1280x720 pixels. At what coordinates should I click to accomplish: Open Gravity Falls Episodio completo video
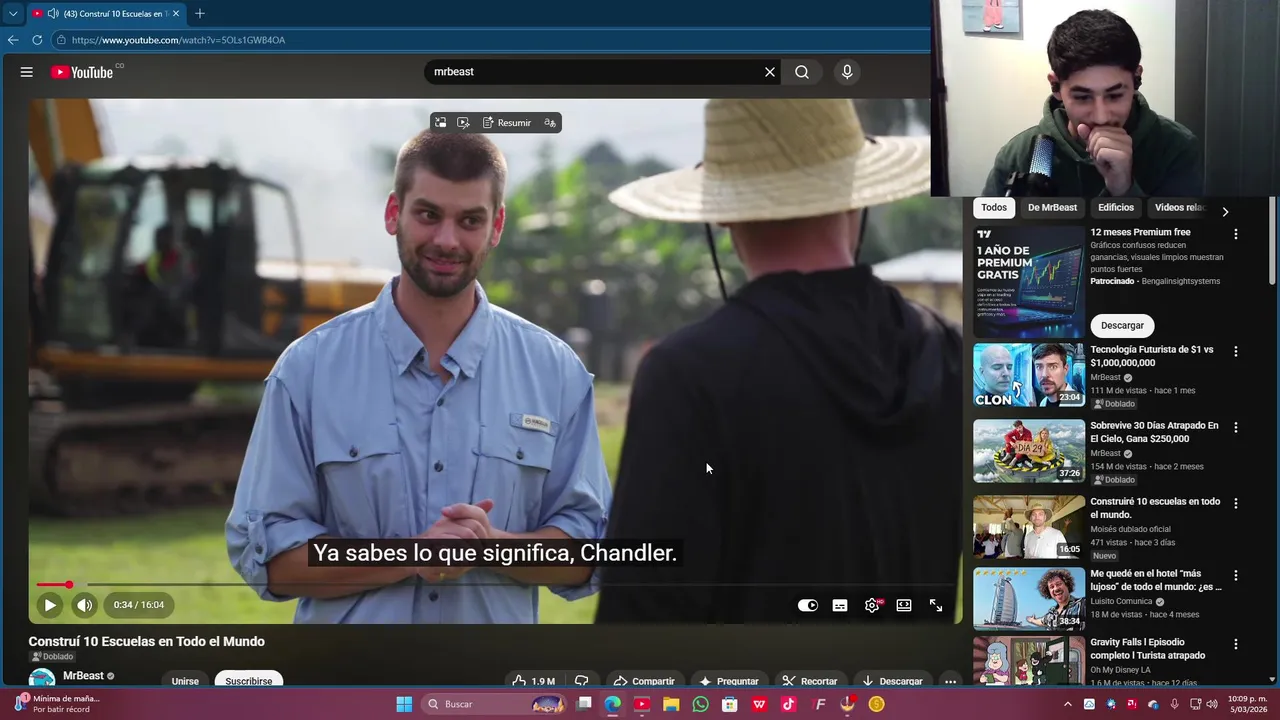coord(1147,649)
